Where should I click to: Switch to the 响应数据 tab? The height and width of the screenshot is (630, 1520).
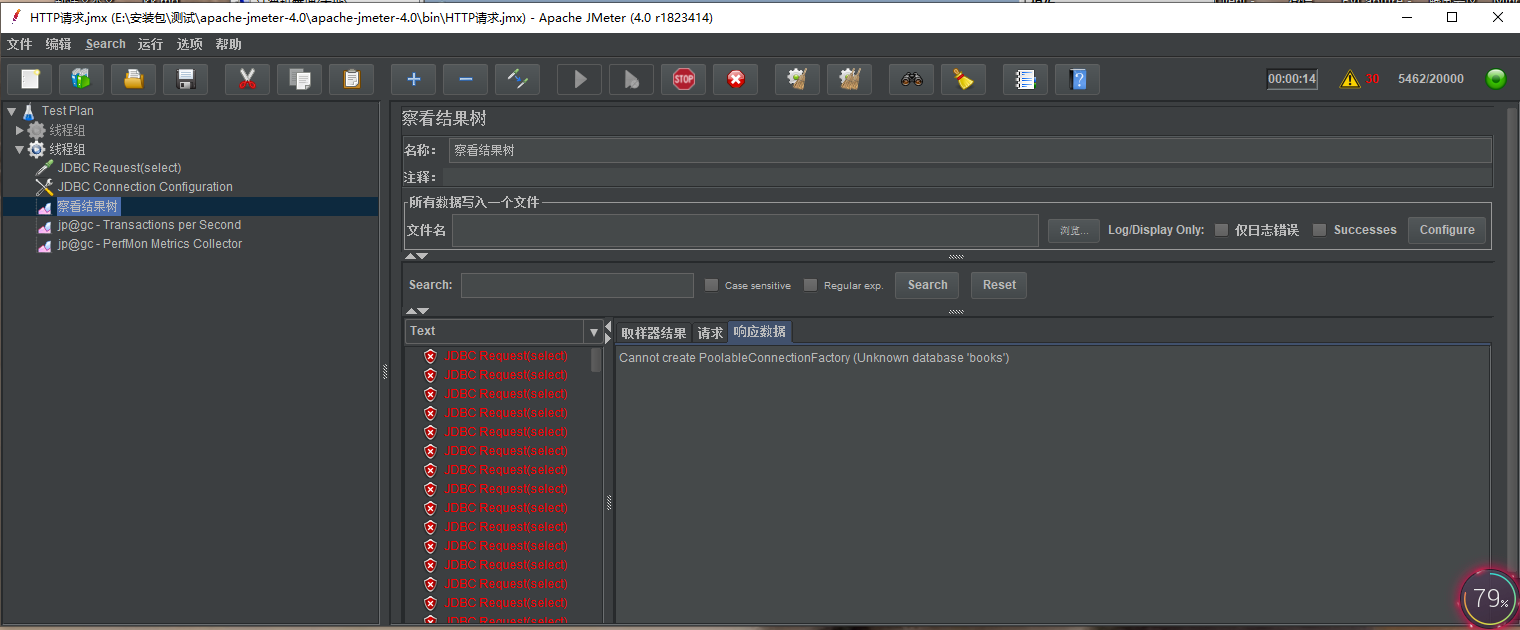759,332
